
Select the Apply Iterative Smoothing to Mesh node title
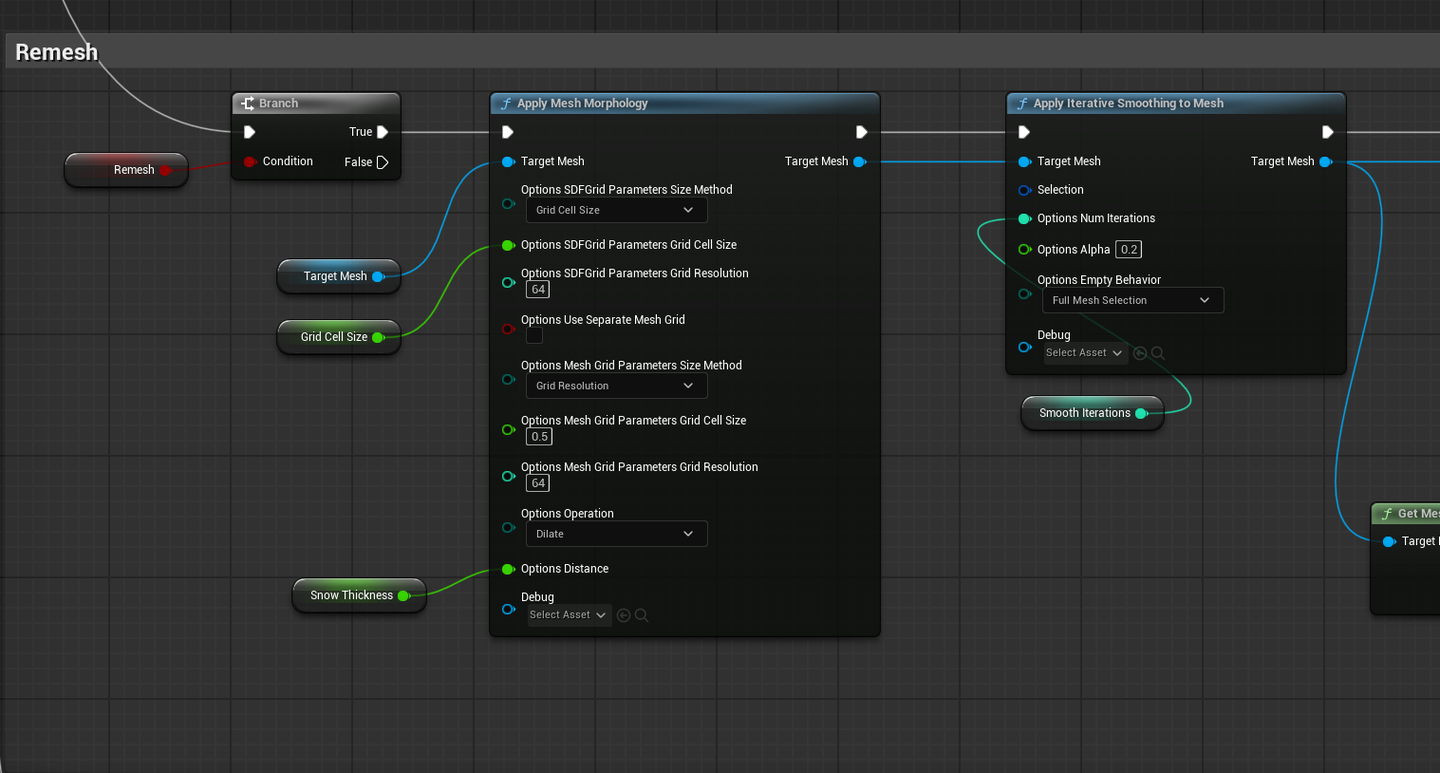coord(1128,103)
